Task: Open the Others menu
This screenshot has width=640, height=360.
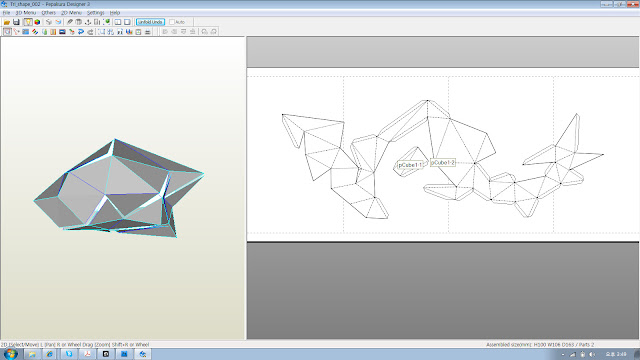Action: click(48, 13)
